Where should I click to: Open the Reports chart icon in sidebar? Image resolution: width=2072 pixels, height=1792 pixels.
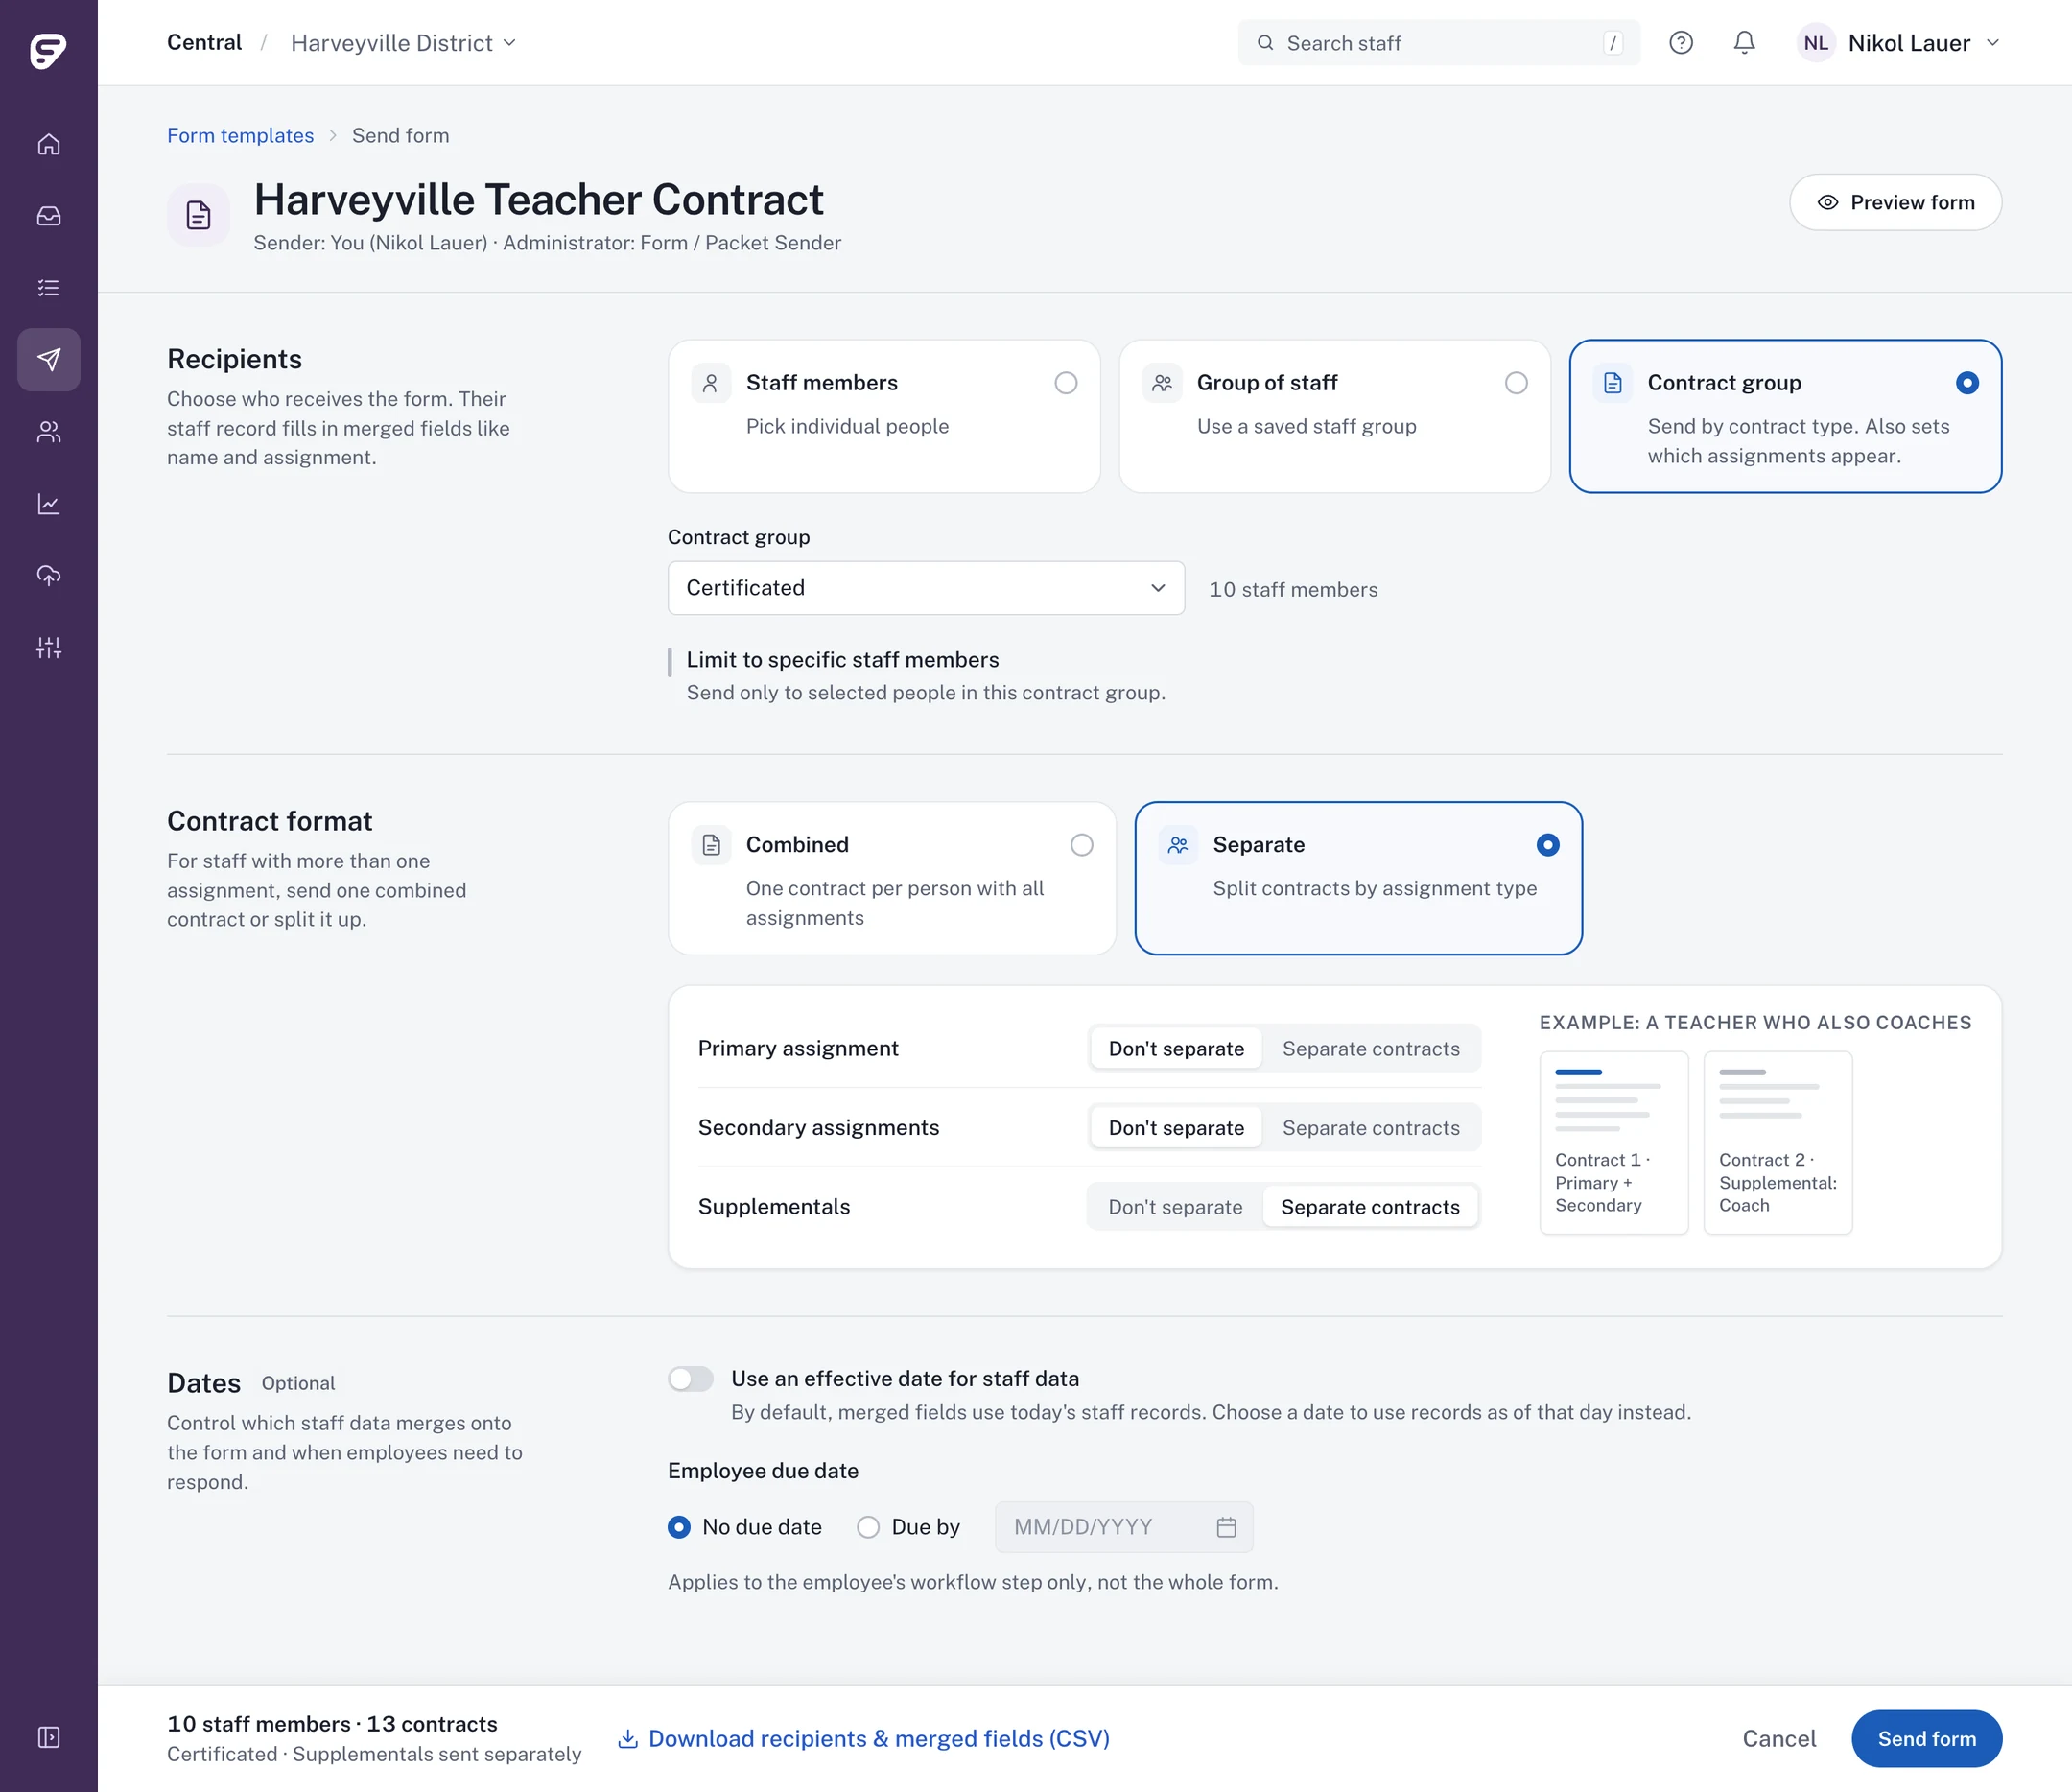48,504
